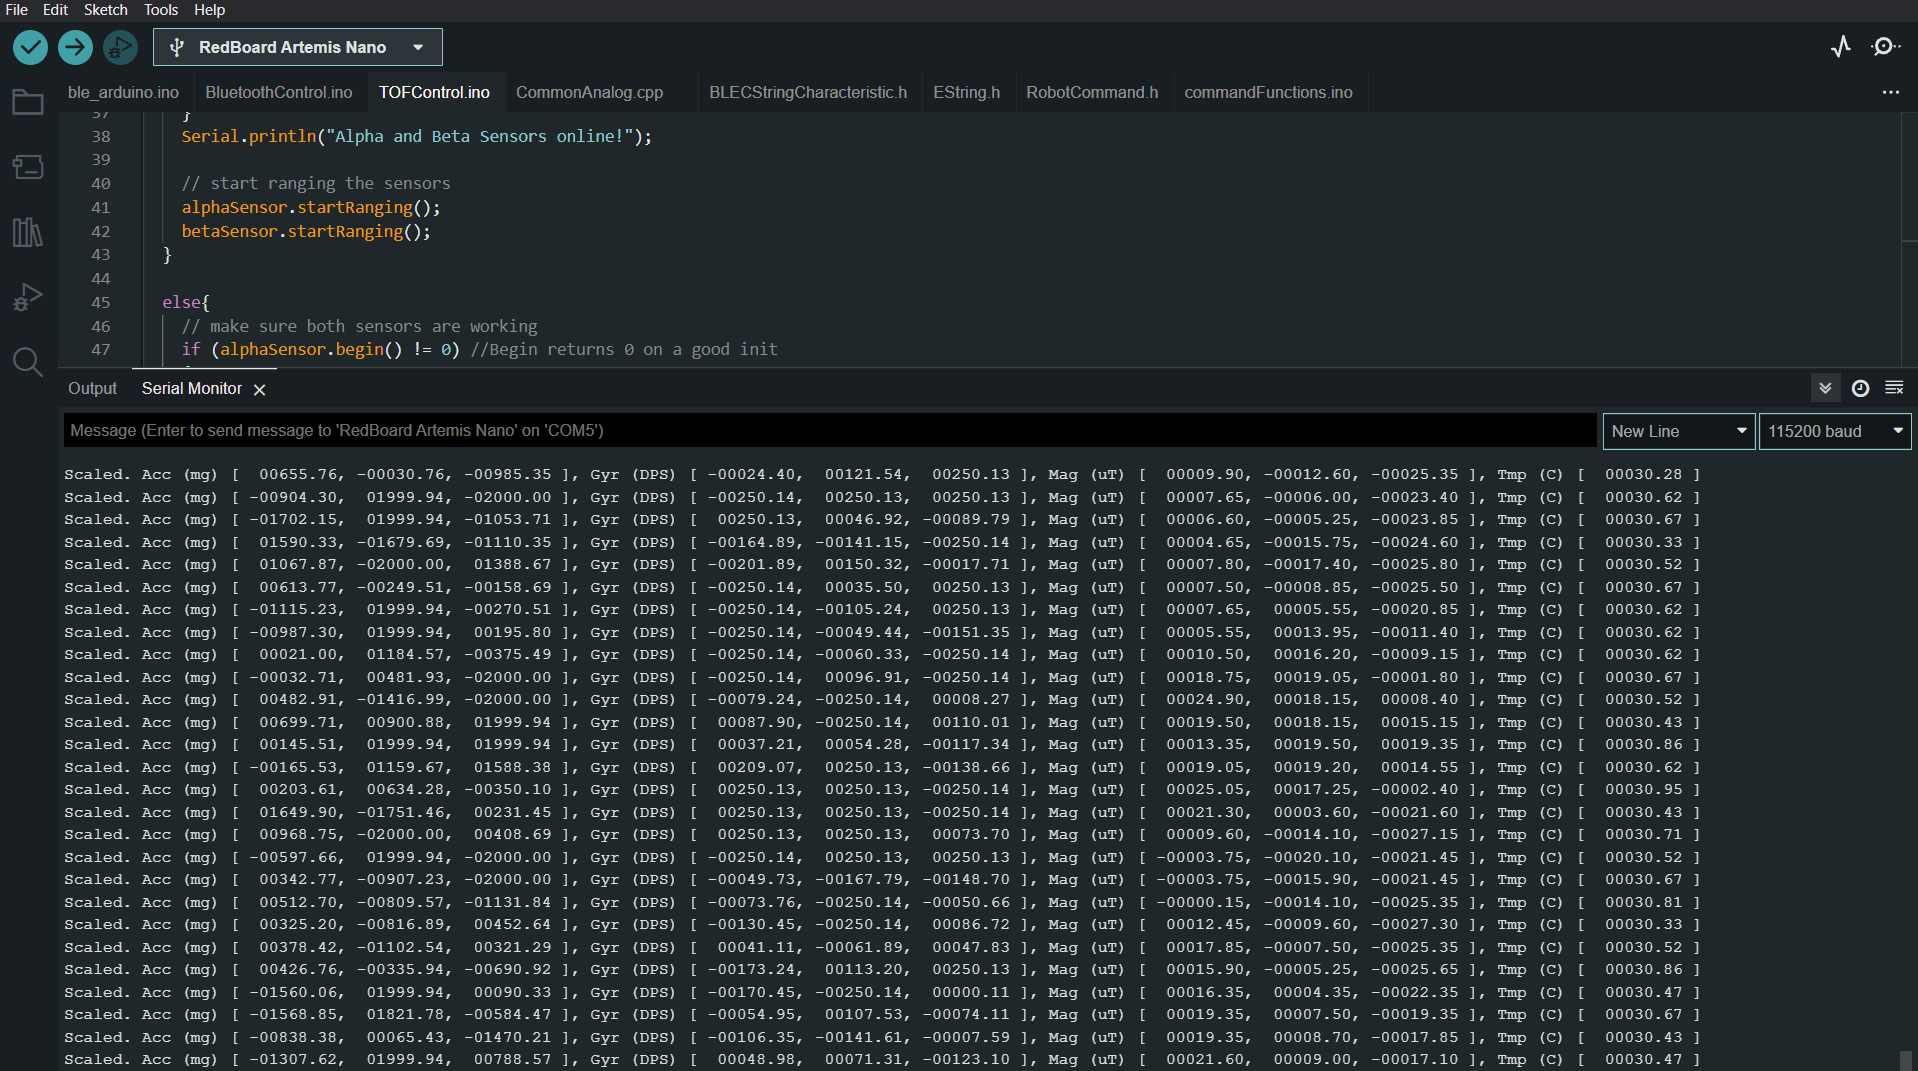The image size is (1918, 1071).
Task: Switch to the commandFunctions.ino tab
Action: (1268, 92)
